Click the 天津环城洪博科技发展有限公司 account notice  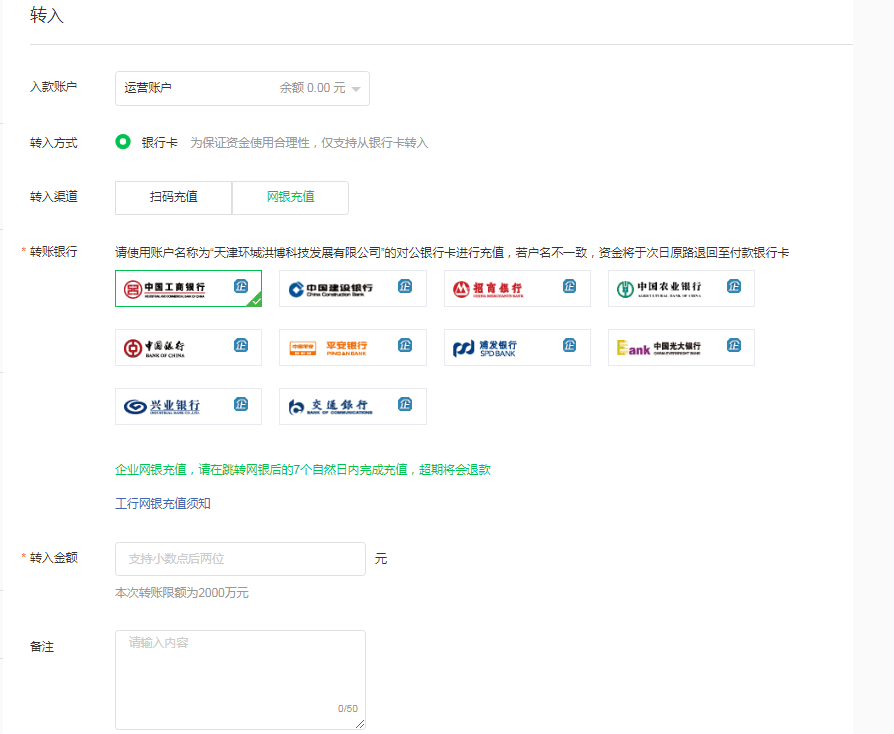[x=452, y=253]
